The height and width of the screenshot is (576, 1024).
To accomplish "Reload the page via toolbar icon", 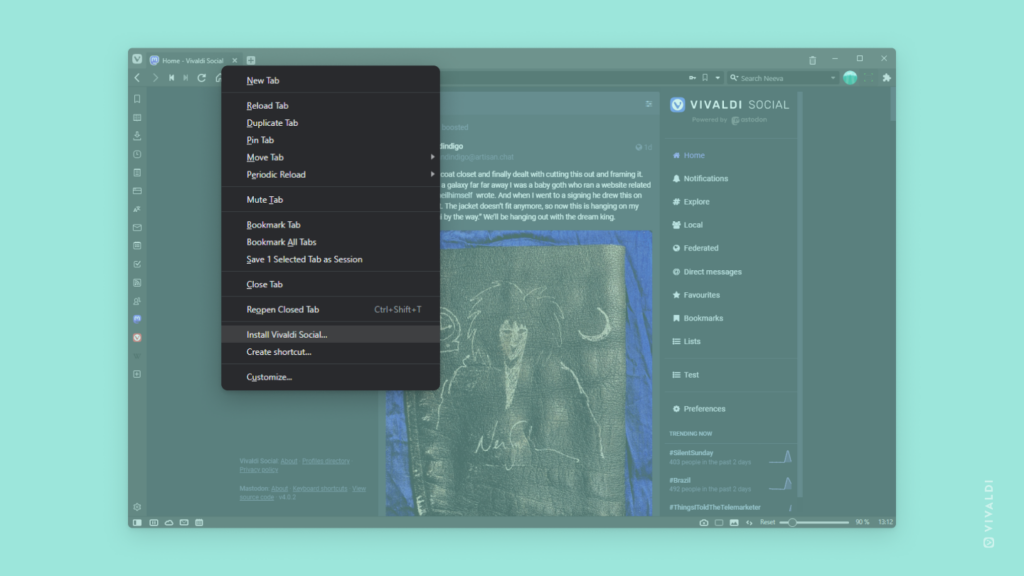I will pos(202,78).
